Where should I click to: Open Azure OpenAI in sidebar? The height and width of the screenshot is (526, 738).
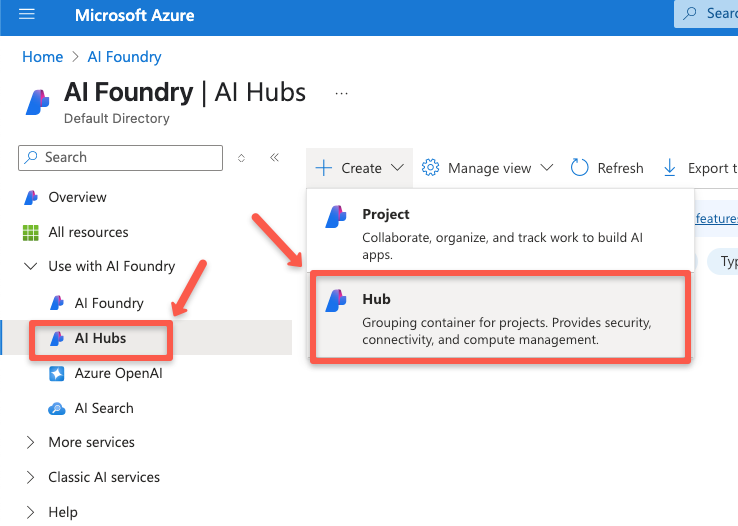(x=119, y=374)
